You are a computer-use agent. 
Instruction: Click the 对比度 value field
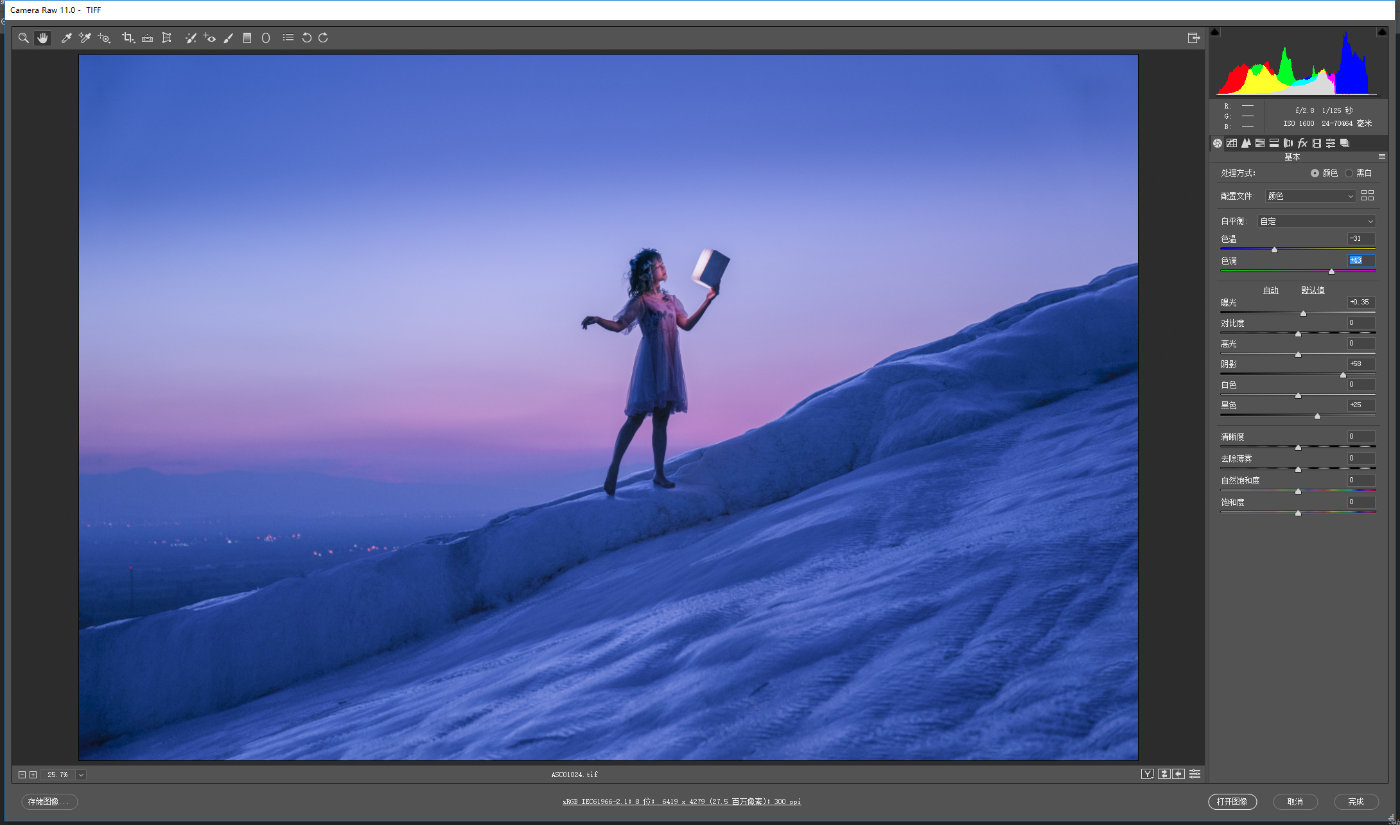tap(1361, 323)
